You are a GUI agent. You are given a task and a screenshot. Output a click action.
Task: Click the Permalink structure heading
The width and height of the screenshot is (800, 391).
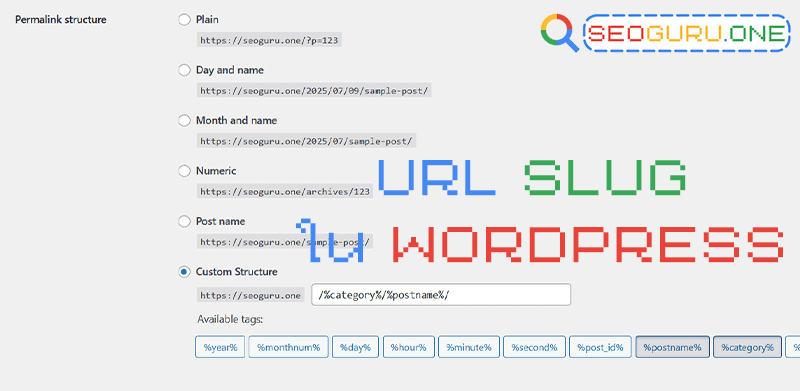61,20
